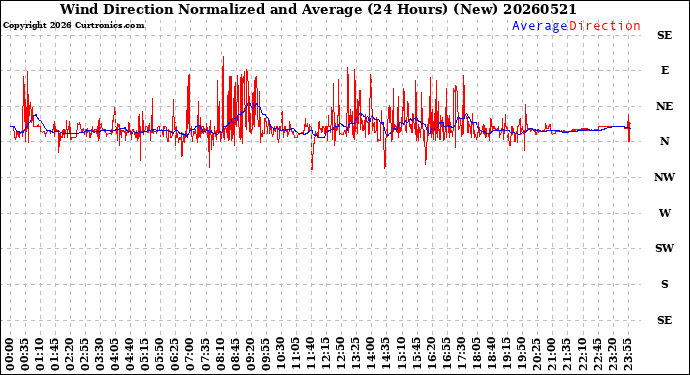Click the 09:55 time axis label
Viewport: 690px width, 375px height.
click(x=265, y=354)
